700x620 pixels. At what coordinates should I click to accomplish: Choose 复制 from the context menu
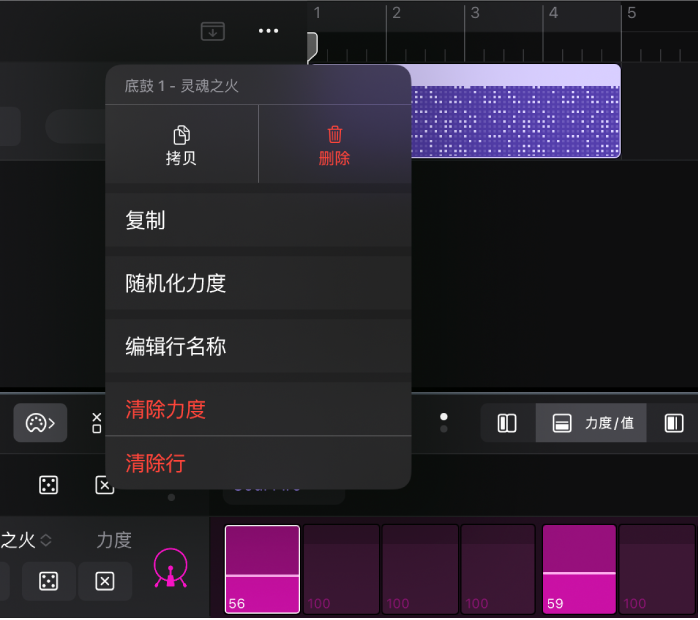coord(258,221)
